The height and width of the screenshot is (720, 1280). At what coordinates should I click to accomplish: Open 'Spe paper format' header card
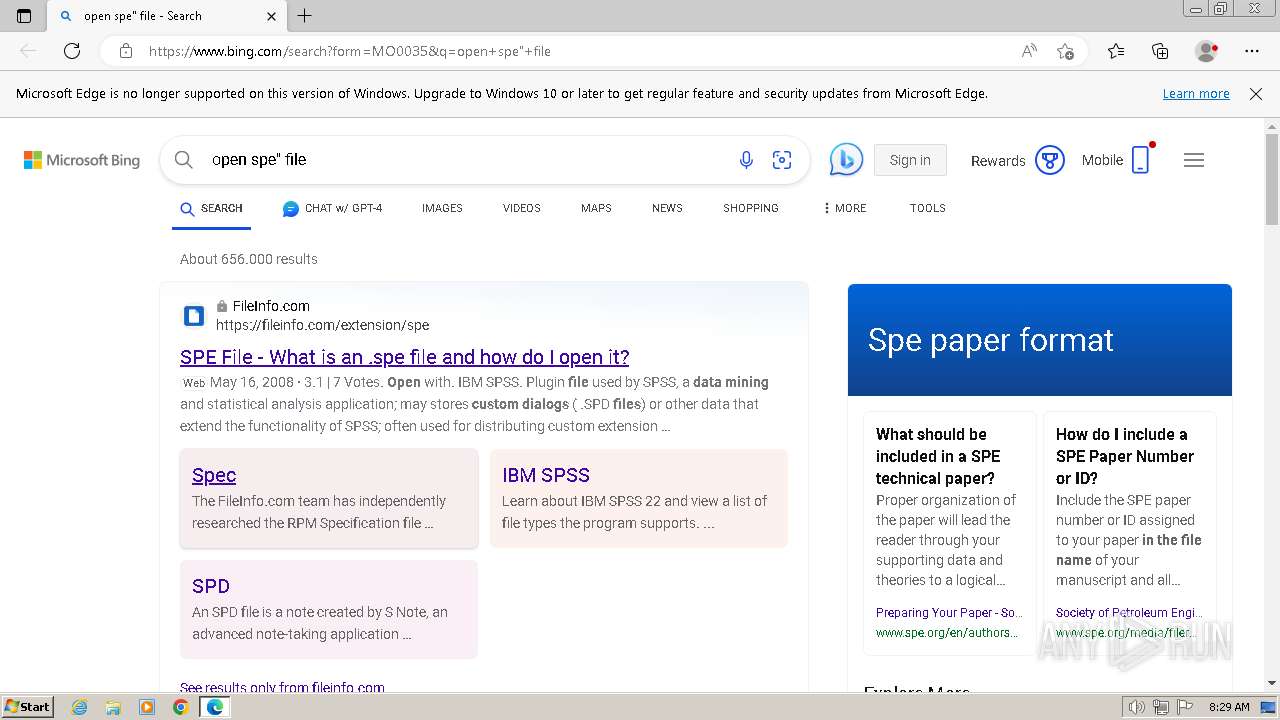point(1040,340)
